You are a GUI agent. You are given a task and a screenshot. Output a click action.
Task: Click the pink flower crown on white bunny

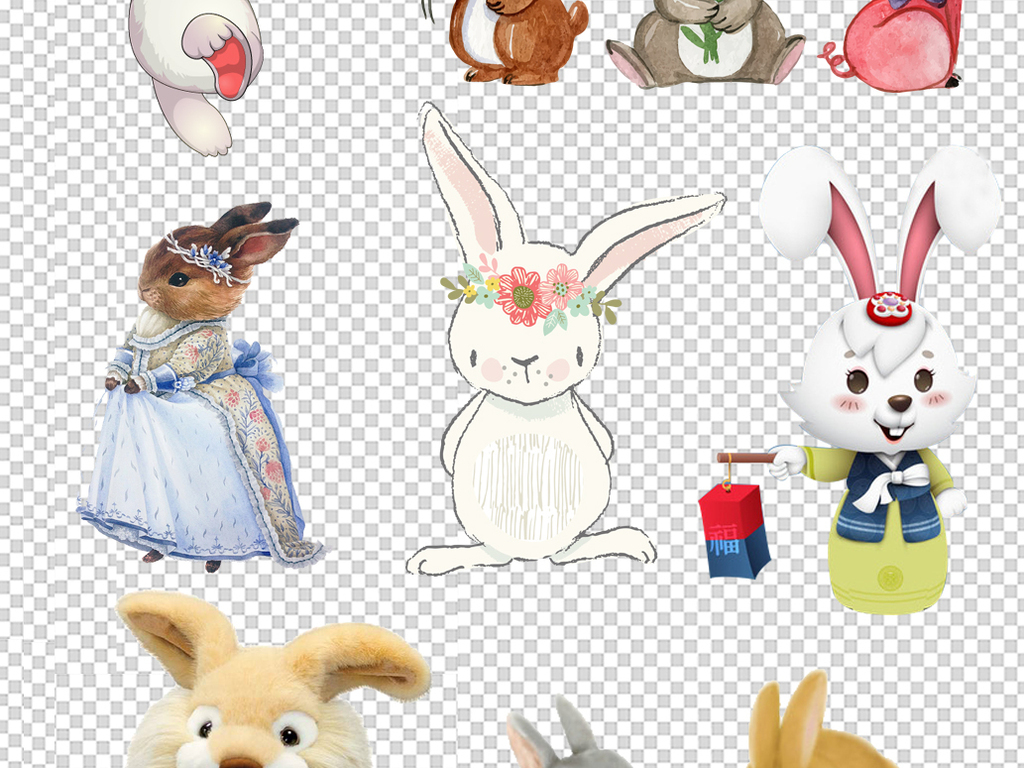[530, 294]
